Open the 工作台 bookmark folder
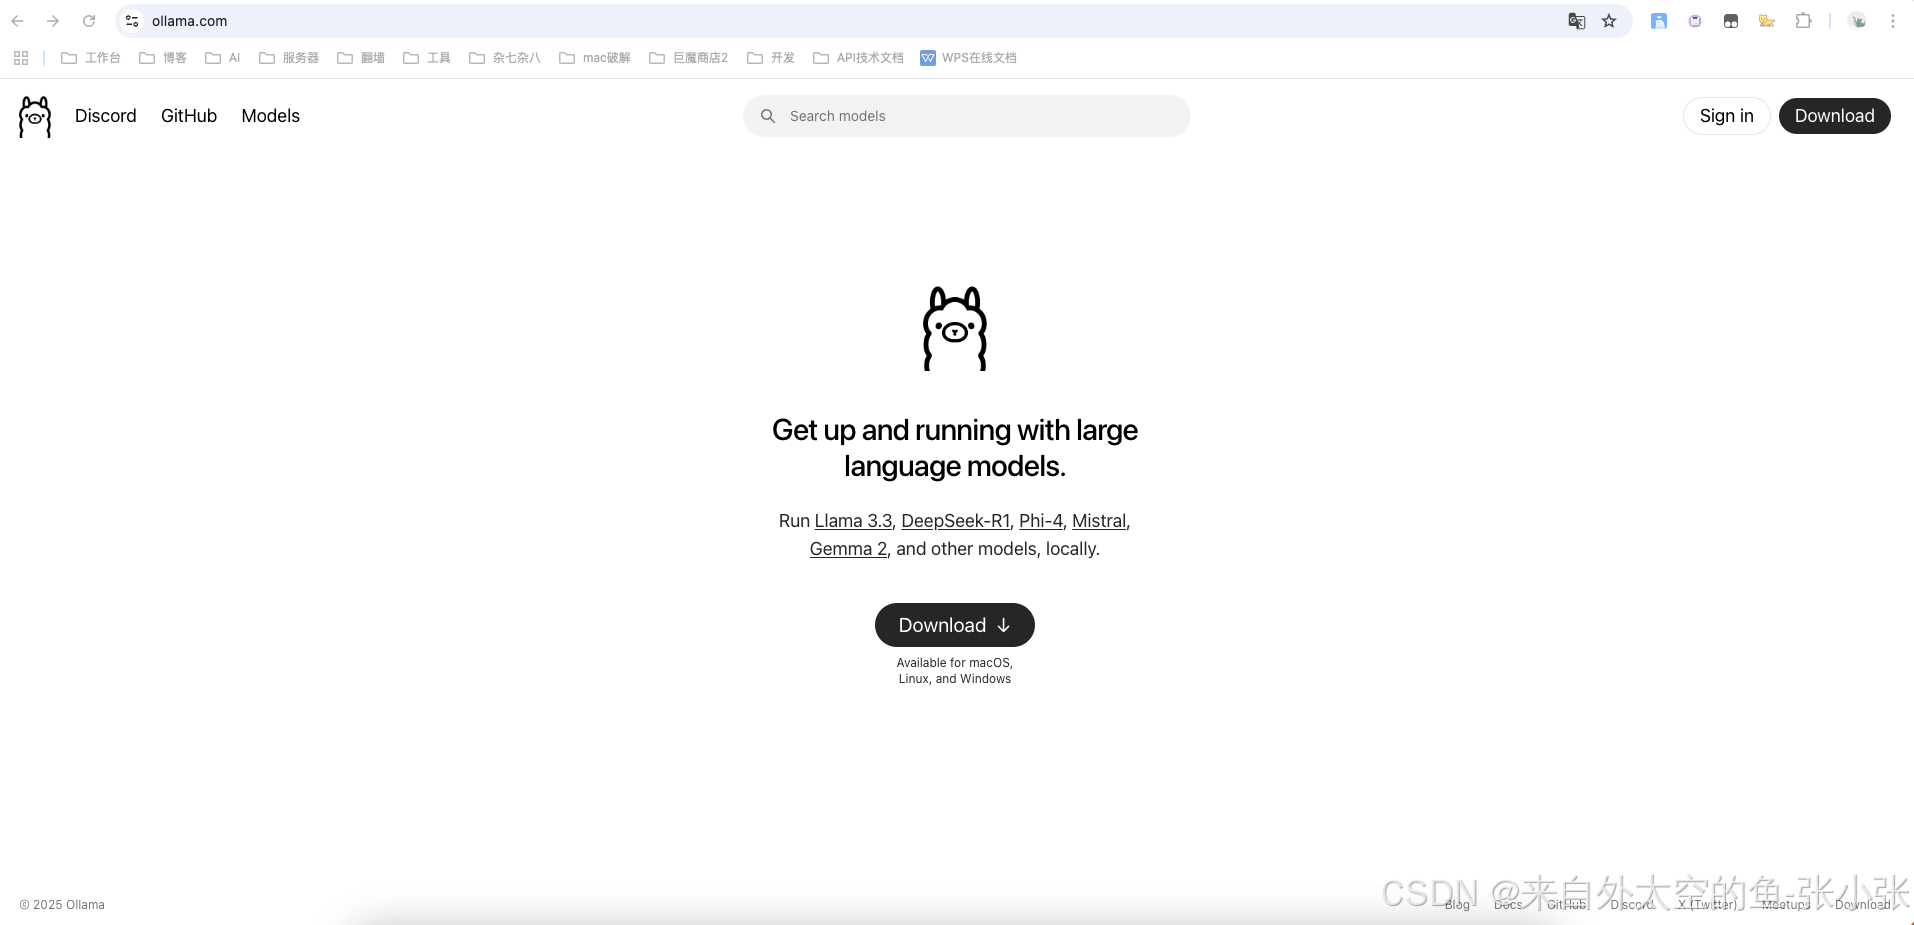 [x=91, y=58]
